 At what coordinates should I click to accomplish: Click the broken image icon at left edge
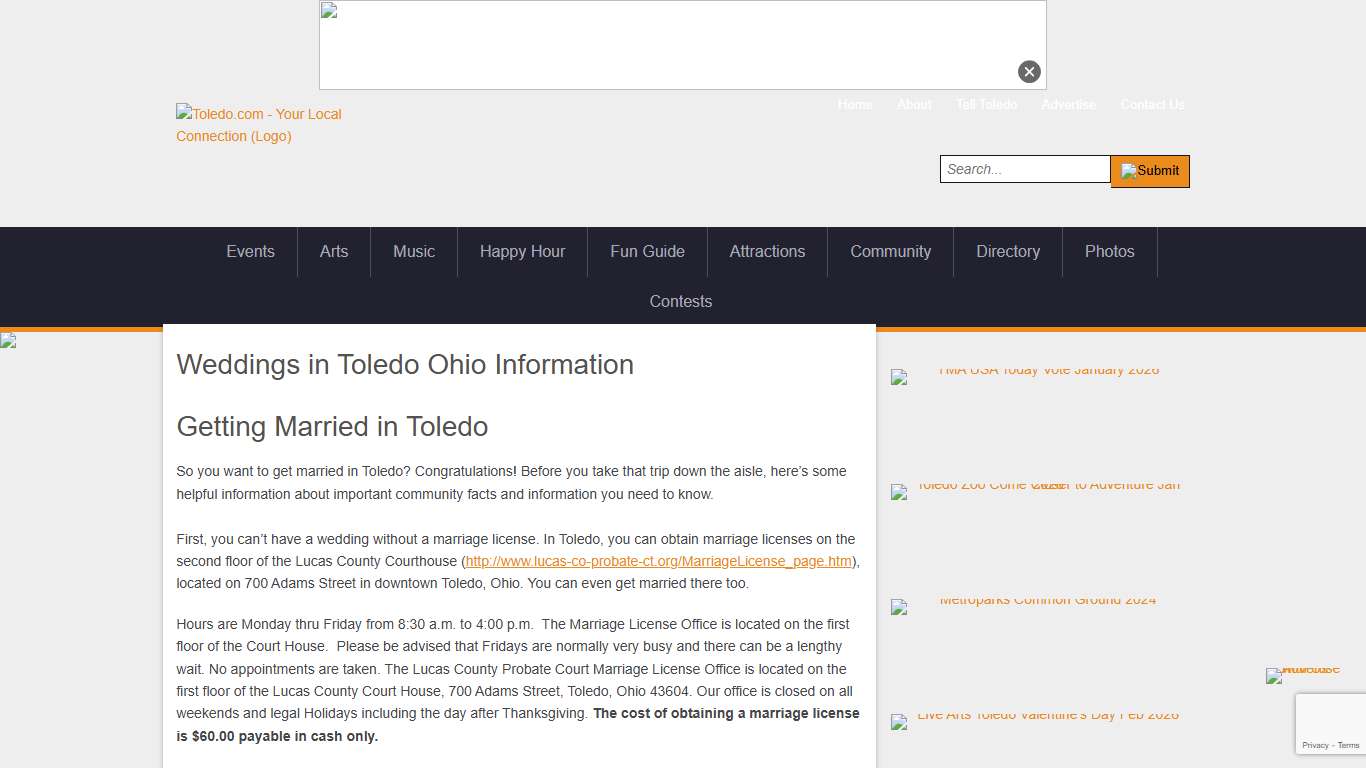tap(6, 340)
